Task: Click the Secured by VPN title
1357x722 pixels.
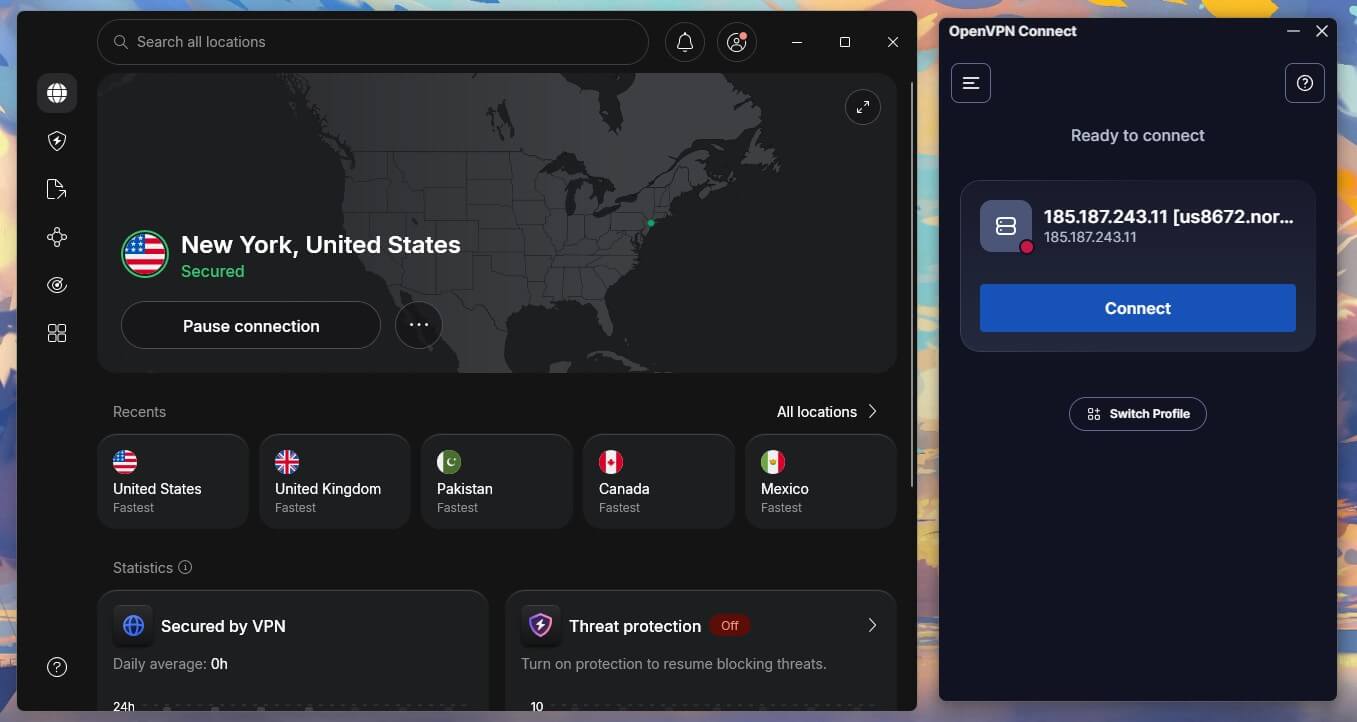Action: click(223, 626)
